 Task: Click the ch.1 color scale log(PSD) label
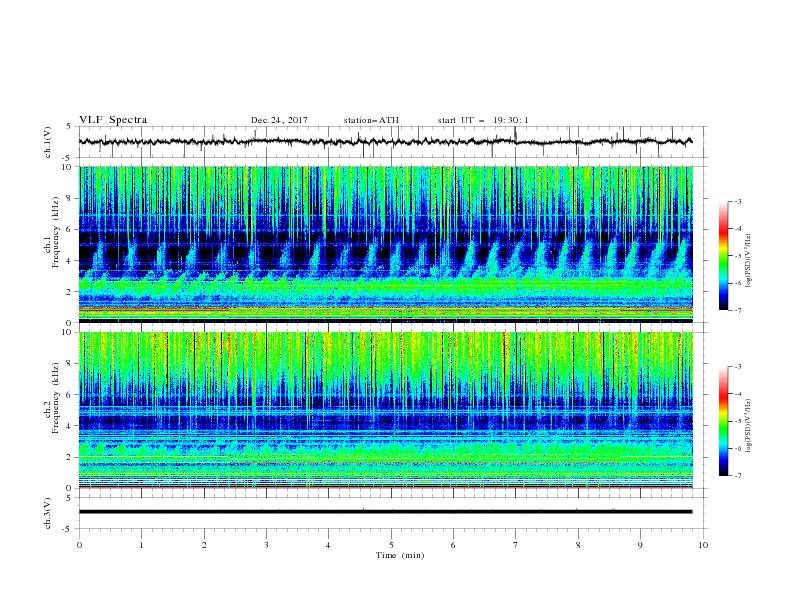click(749, 261)
